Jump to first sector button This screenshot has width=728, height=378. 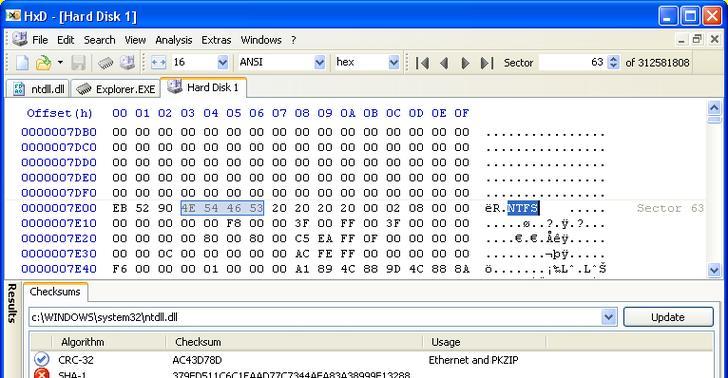(422, 63)
